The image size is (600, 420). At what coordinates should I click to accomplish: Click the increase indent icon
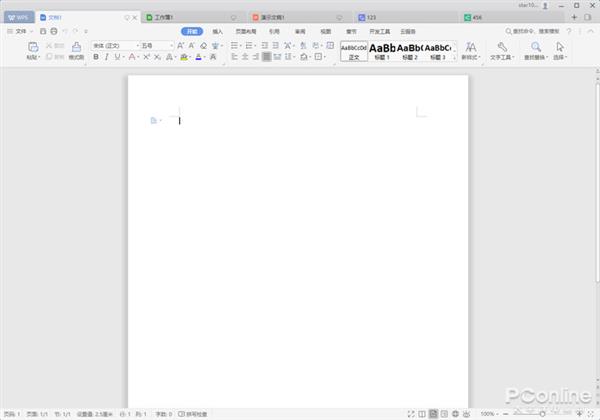tap(276, 46)
